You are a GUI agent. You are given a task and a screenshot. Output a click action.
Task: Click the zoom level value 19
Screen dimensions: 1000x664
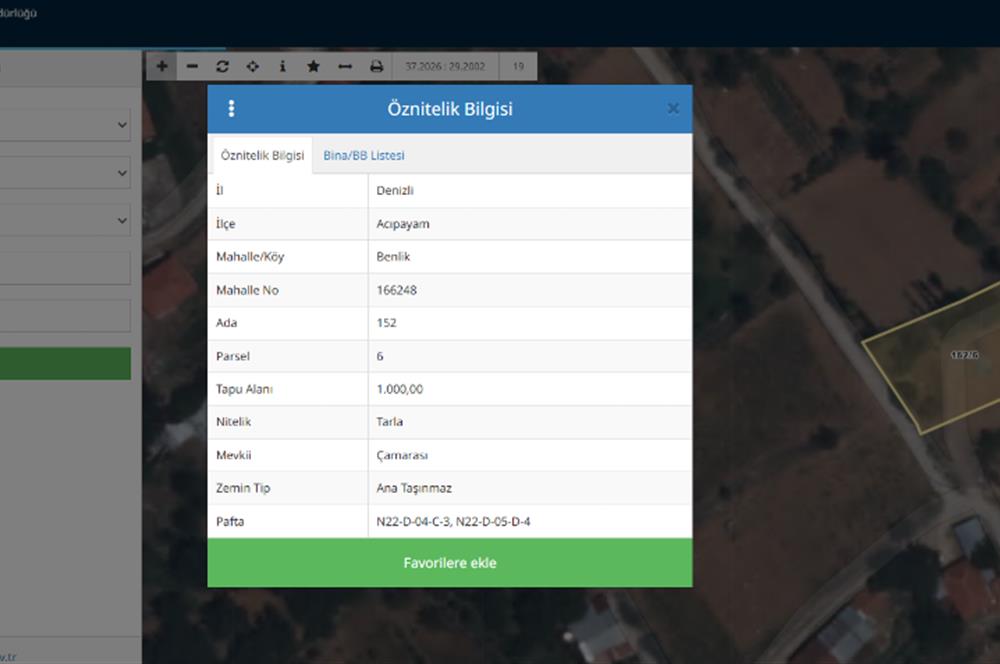pyautogui.click(x=518, y=66)
